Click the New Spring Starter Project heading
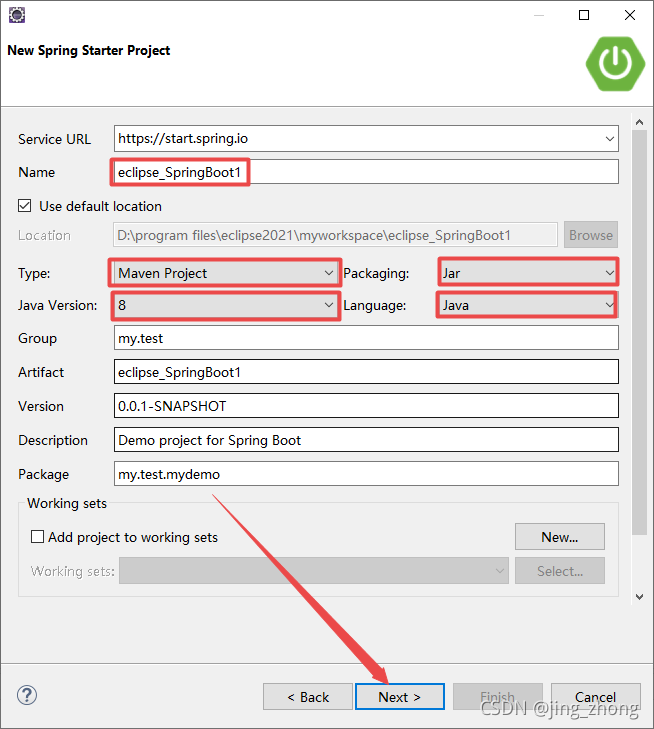Screen dimensions: 654x729 pos(89,50)
